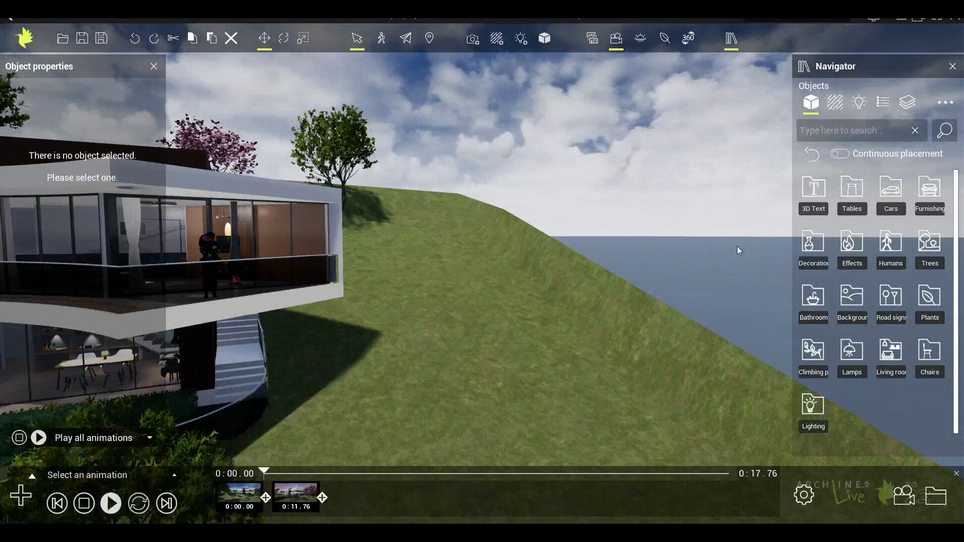Image resolution: width=964 pixels, height=542 pixels.
Task: Open the Lighting object folder
Action: 813,412
